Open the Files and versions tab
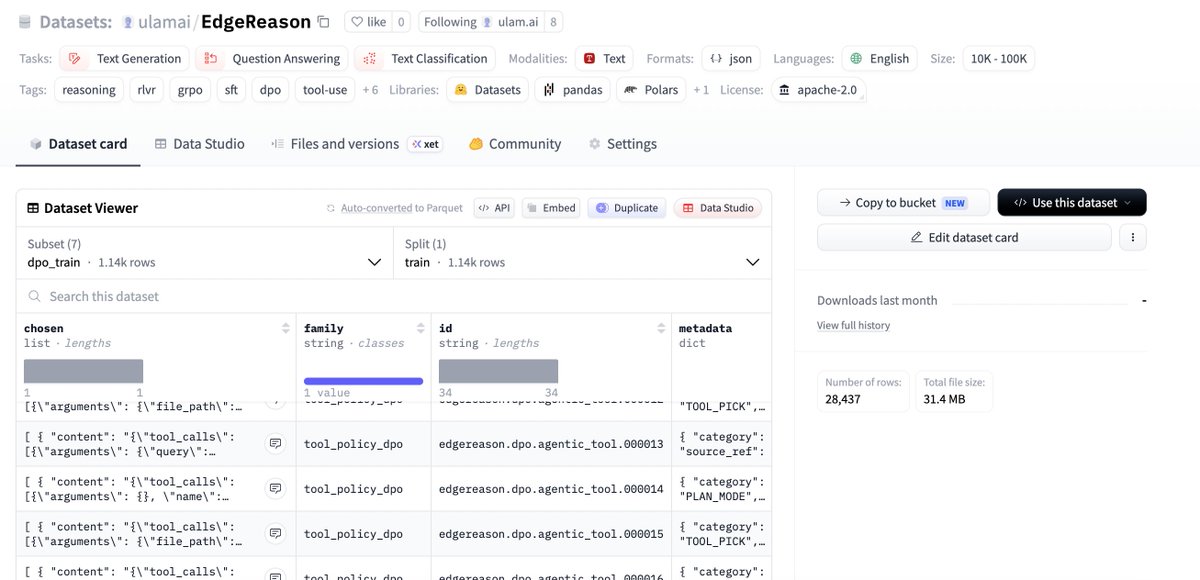 tap(335, 143)
